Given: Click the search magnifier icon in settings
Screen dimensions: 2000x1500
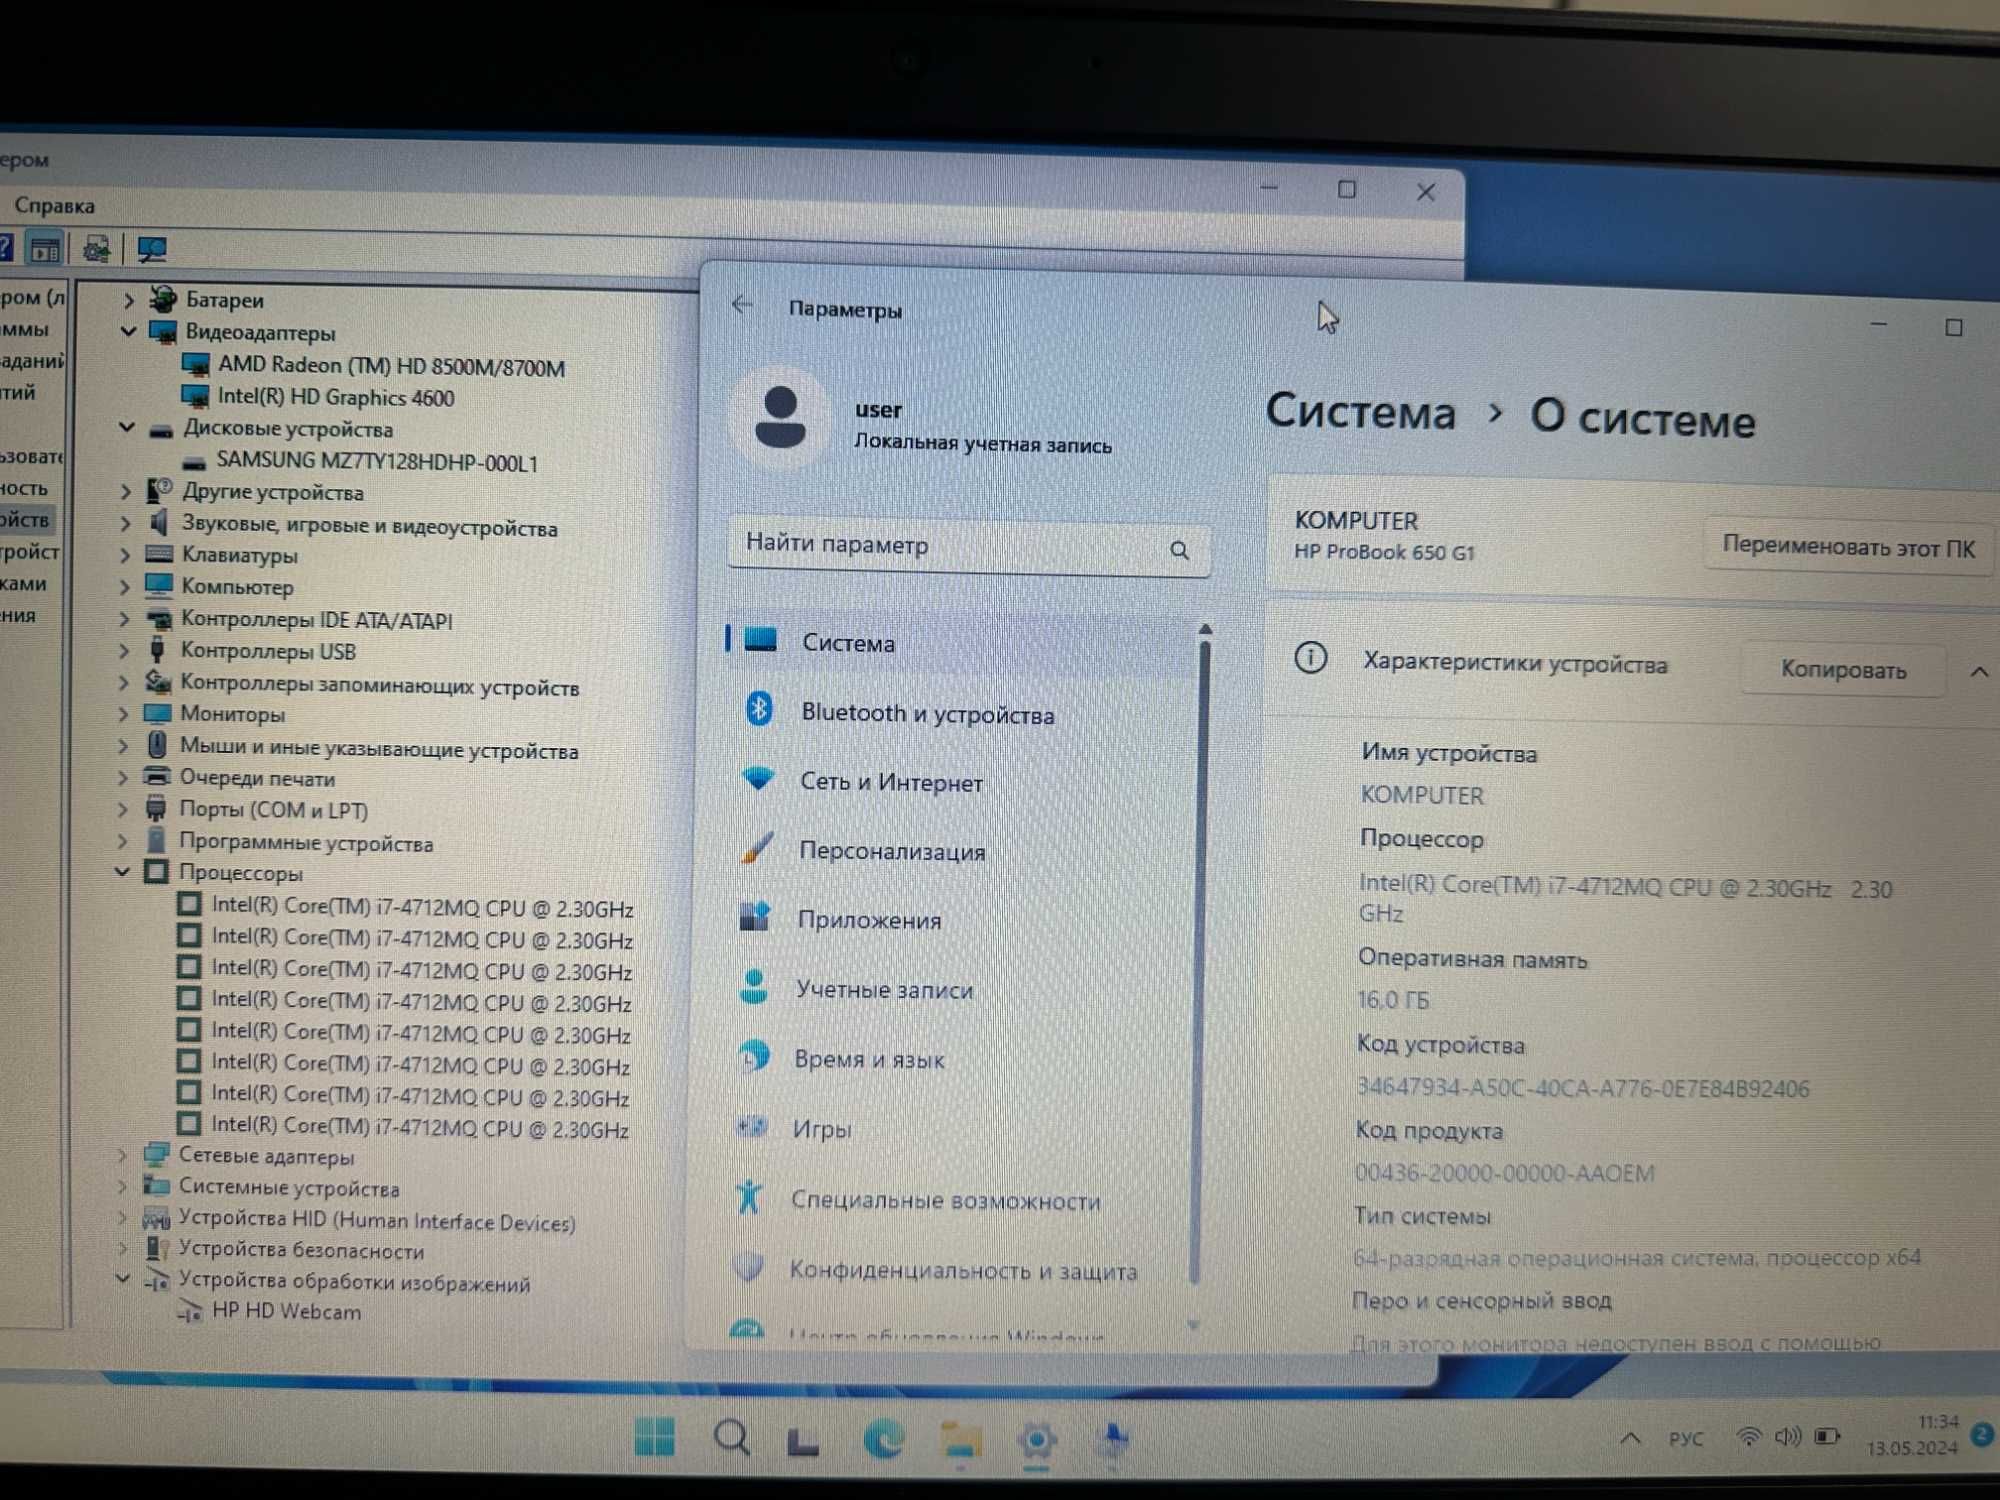Looking at the screenshot, I should point(1180,551).
